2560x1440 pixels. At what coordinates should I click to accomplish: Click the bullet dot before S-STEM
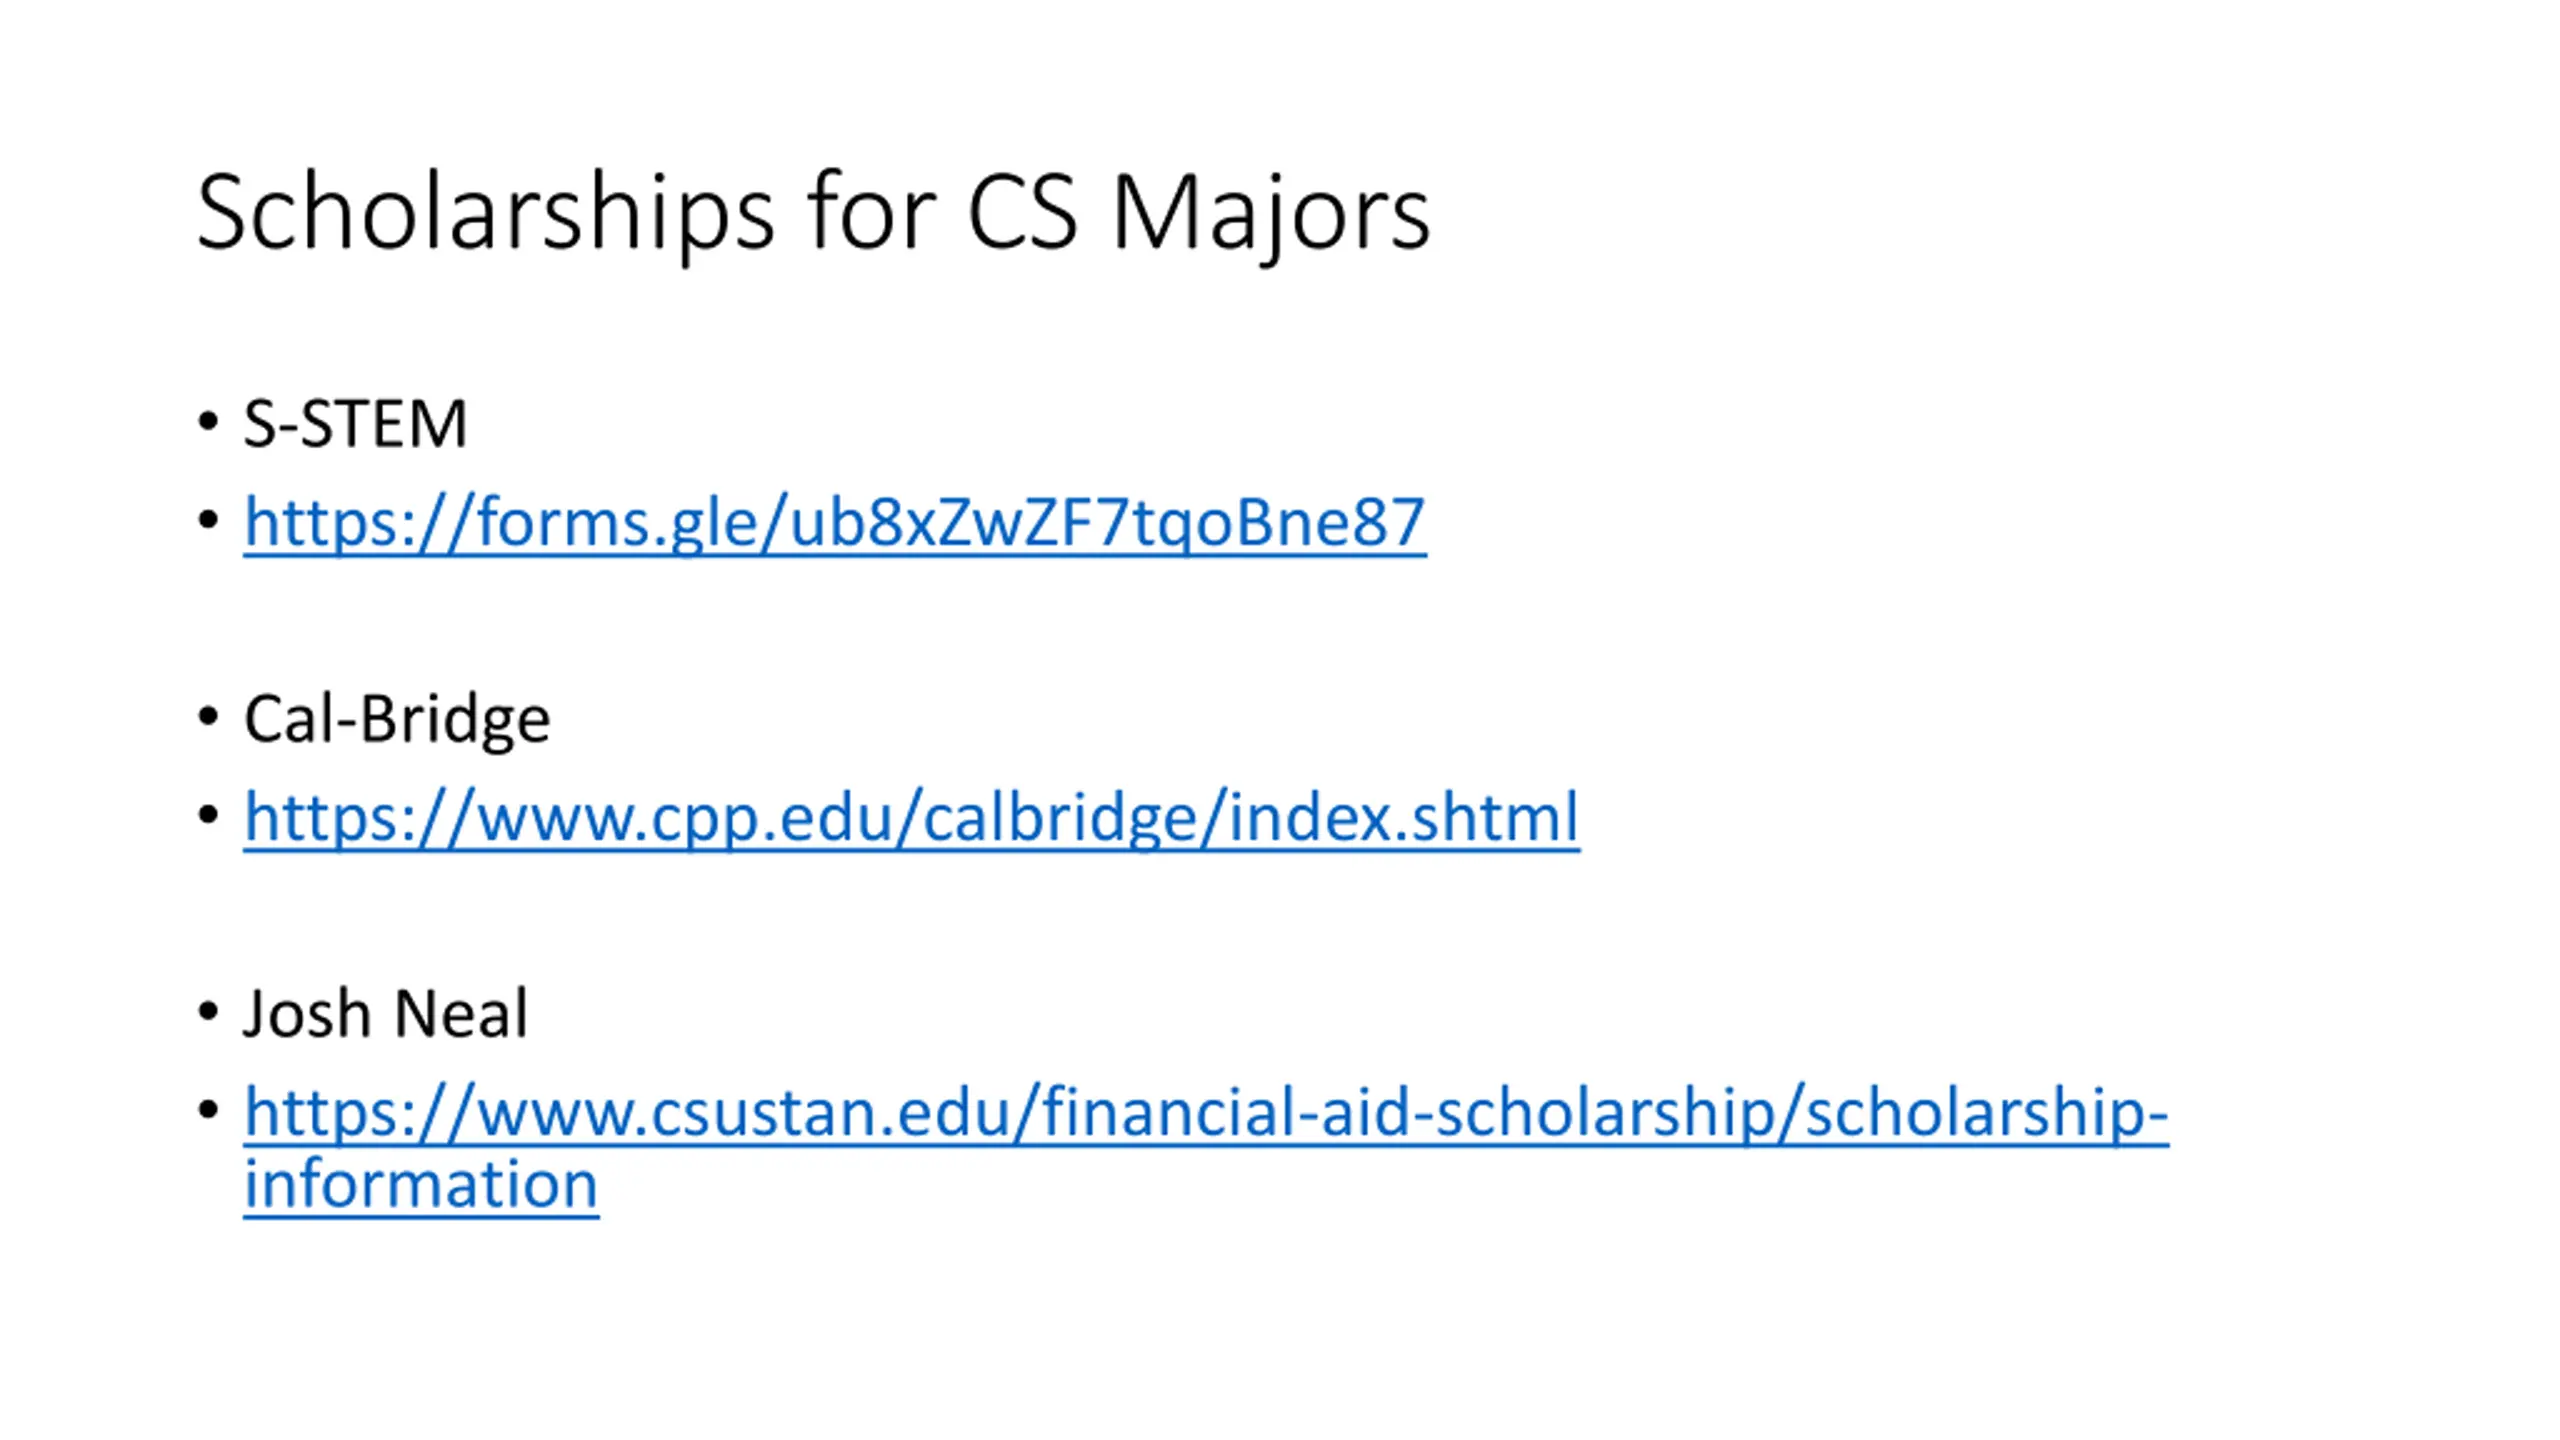208,421
